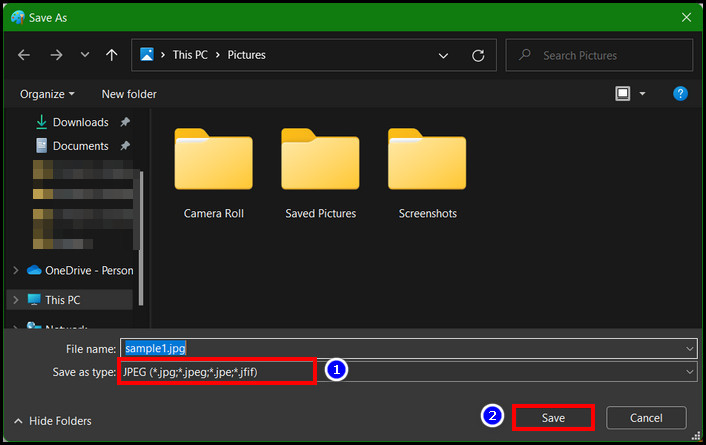Viewport: 706px width, 445px height.
Task: Open Downloads in the navigation pane
Action: tap(81, 122)
